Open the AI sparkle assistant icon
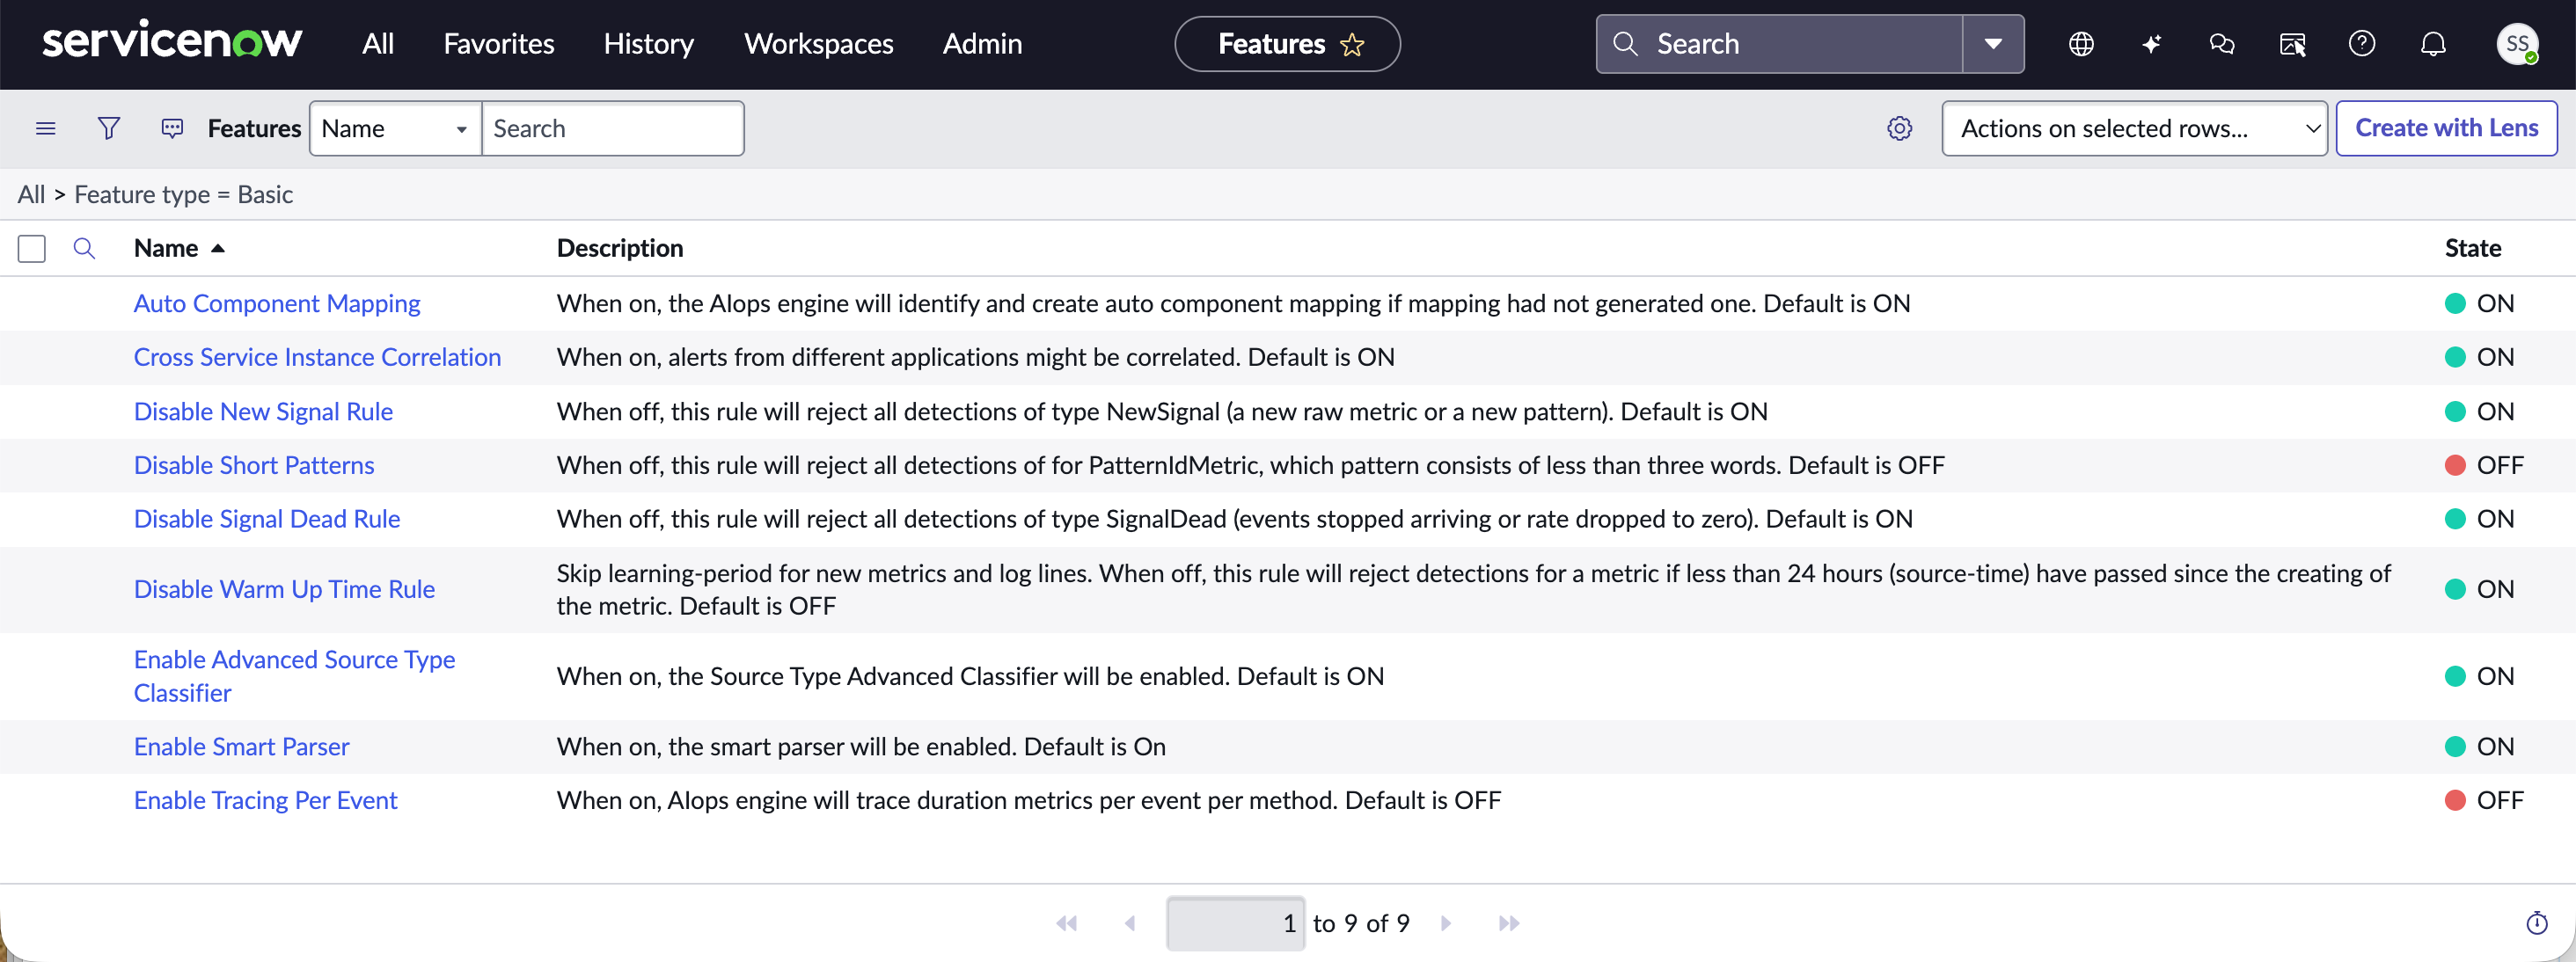The height and width of the screenshot is (962, 2576). (x=2151, y=44)
